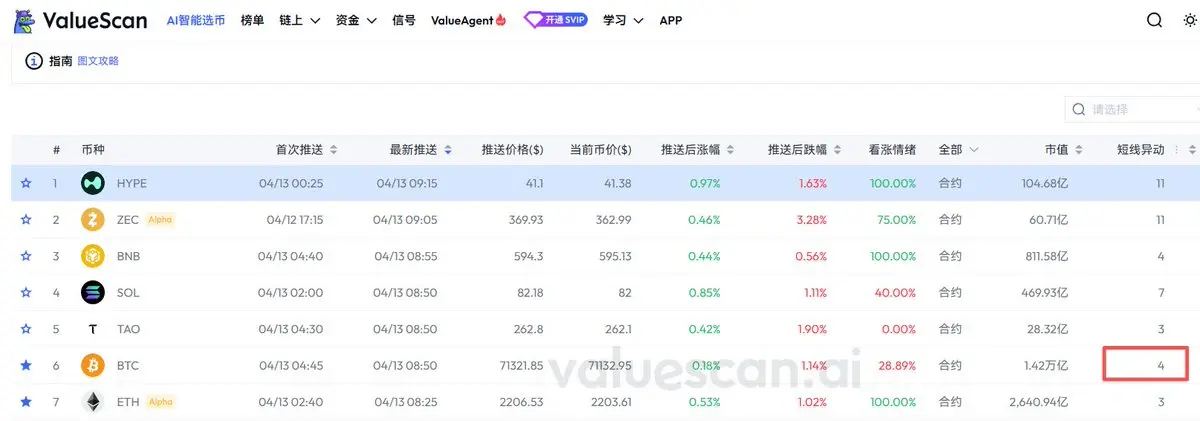Click the info icon next to 指南
1200x421 pixels.
(x=34, y=61)
